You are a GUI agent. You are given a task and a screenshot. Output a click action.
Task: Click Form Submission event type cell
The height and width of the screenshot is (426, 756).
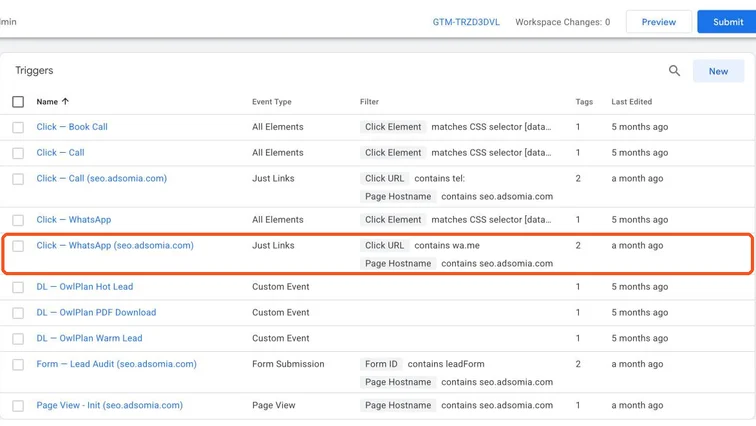288,364
